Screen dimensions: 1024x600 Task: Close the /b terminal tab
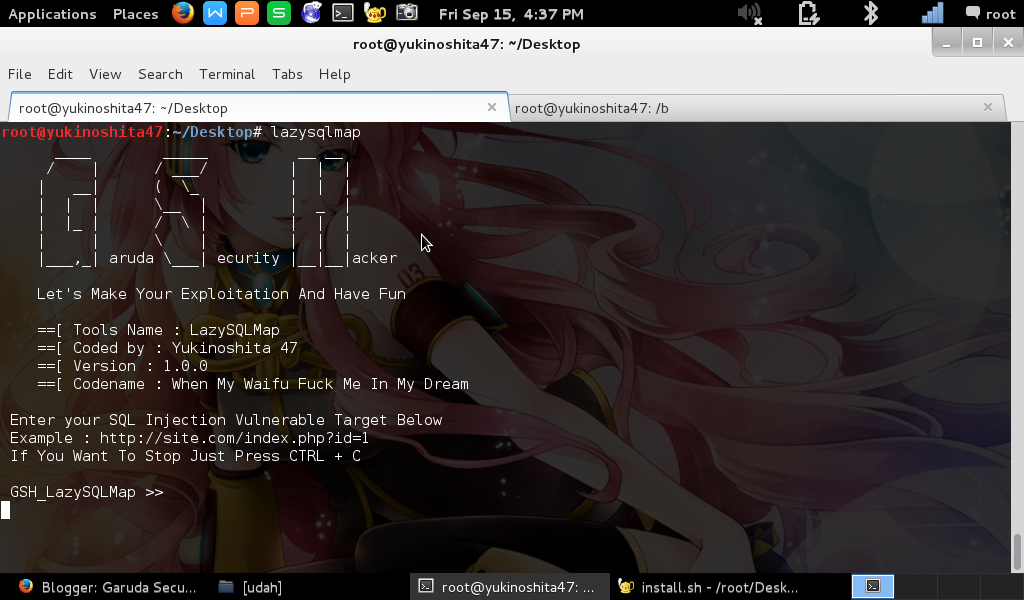tap(988, 107)
